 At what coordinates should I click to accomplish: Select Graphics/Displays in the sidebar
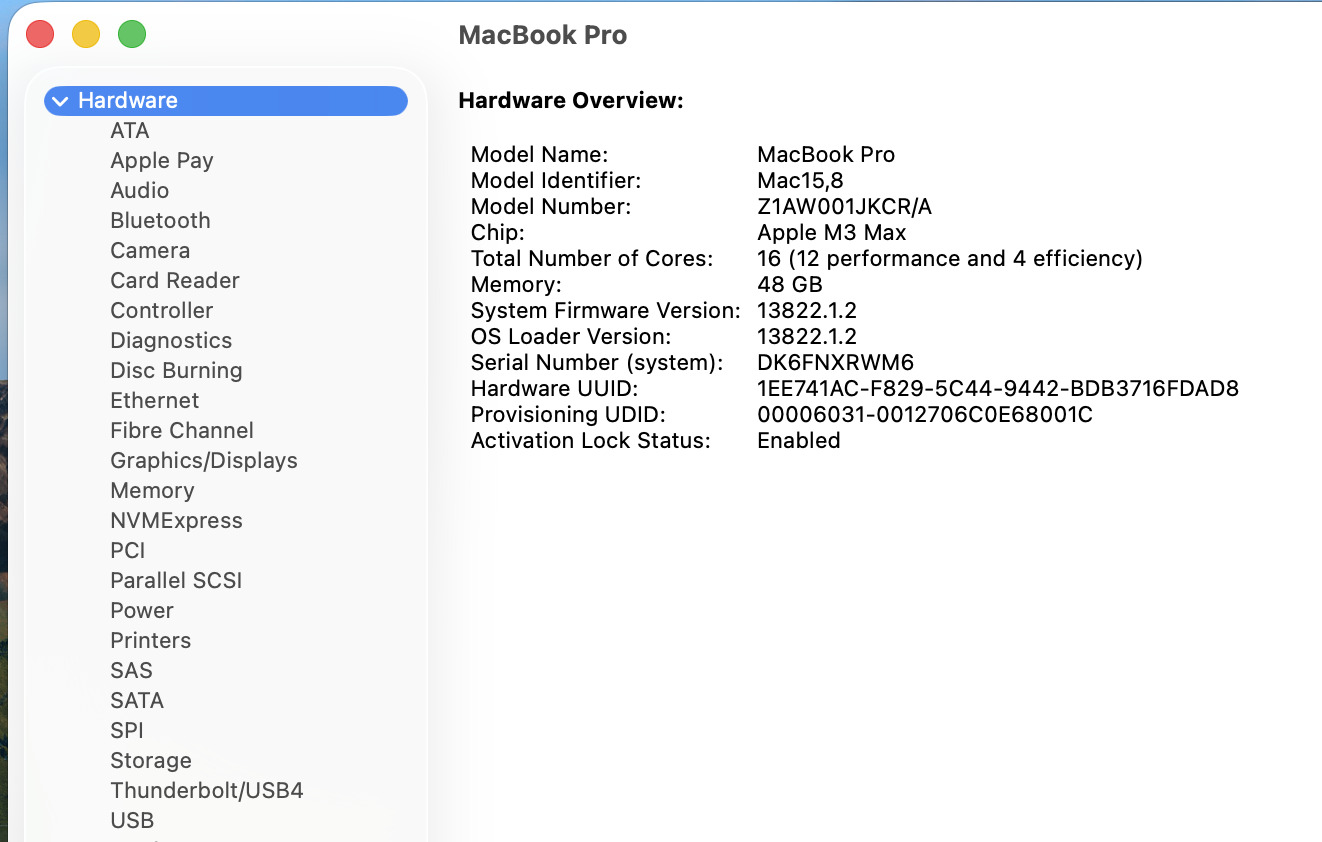point(204,461)
